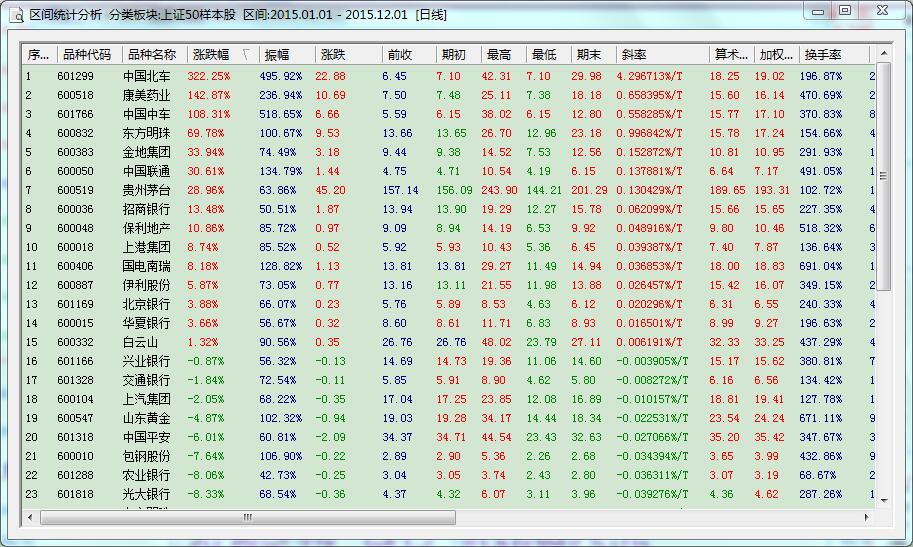Minimize the 区间统计分析 window
The image size is (913, 547).
[818, 11]
